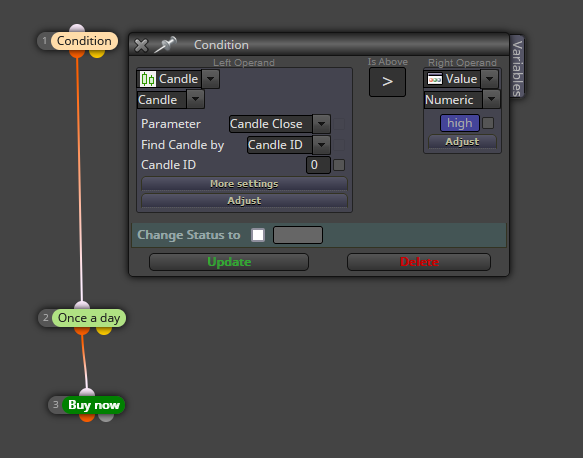Image resolution: width=583 pixels, height=458 pixels.
Task: Click the Find Candle by label
Action: [x=183, y=145]
